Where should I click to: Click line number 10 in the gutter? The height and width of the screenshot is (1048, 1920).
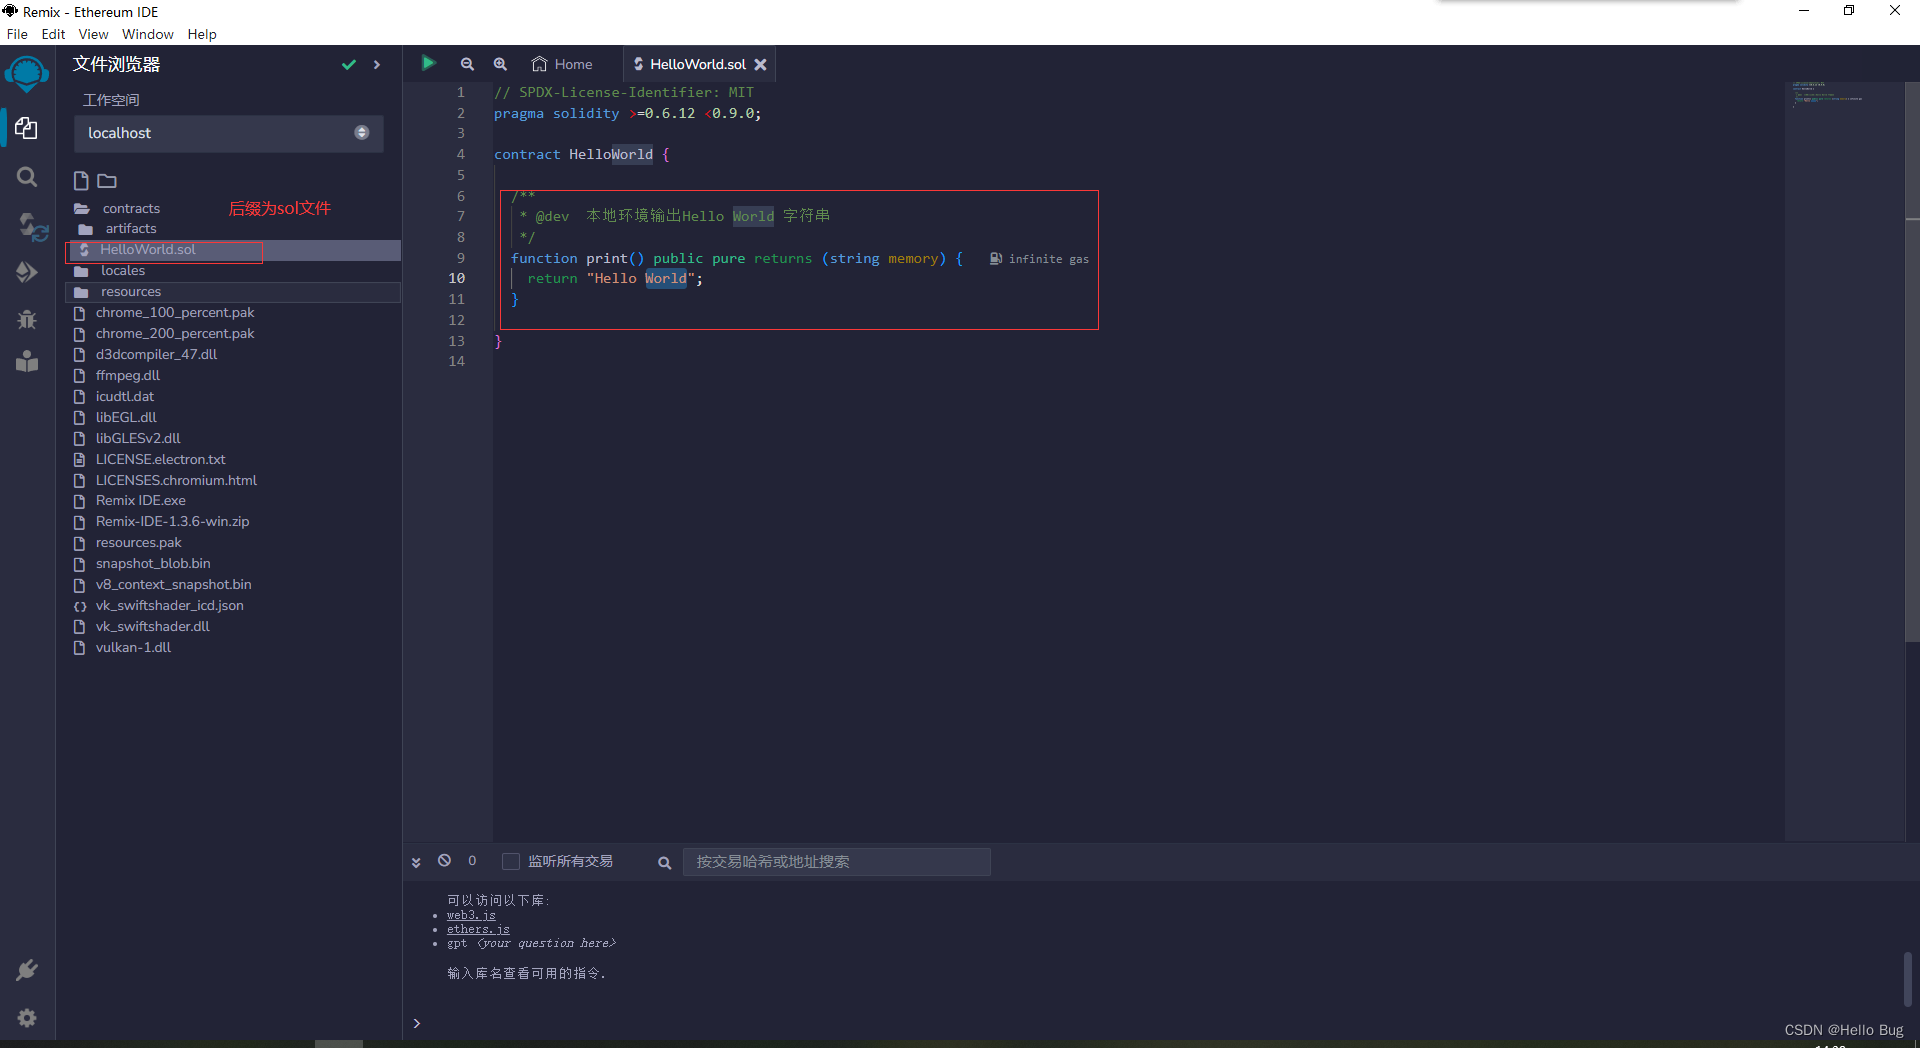click(x=457, y=278)
